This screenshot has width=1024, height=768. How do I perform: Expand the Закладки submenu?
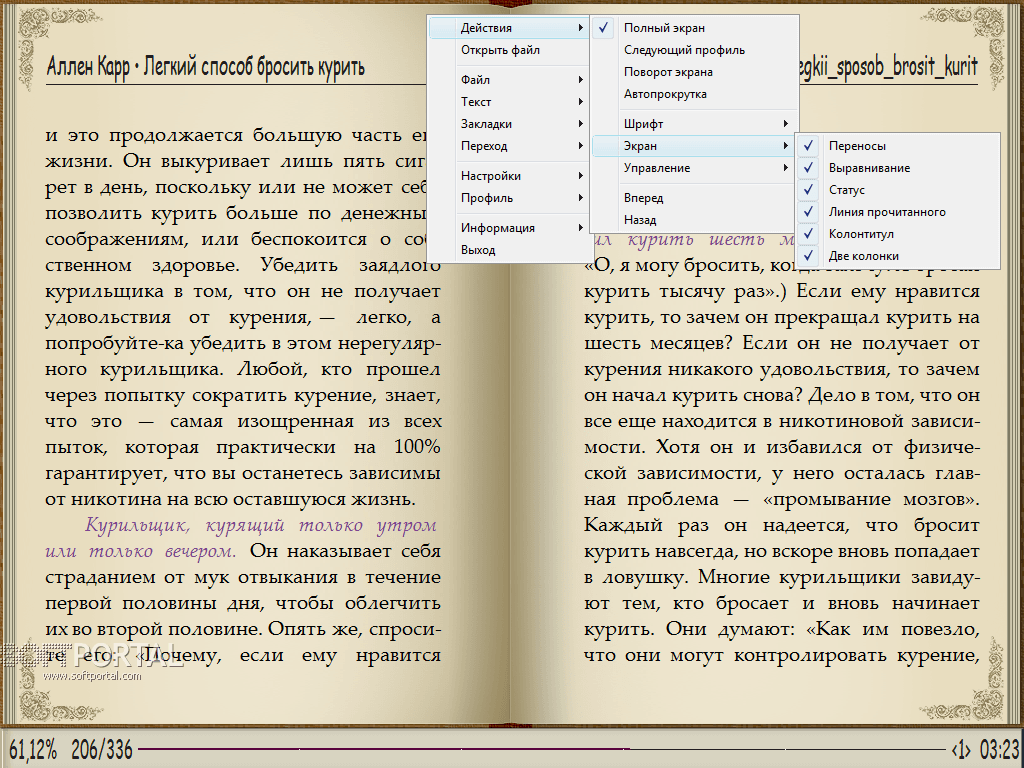pos(509,124)
